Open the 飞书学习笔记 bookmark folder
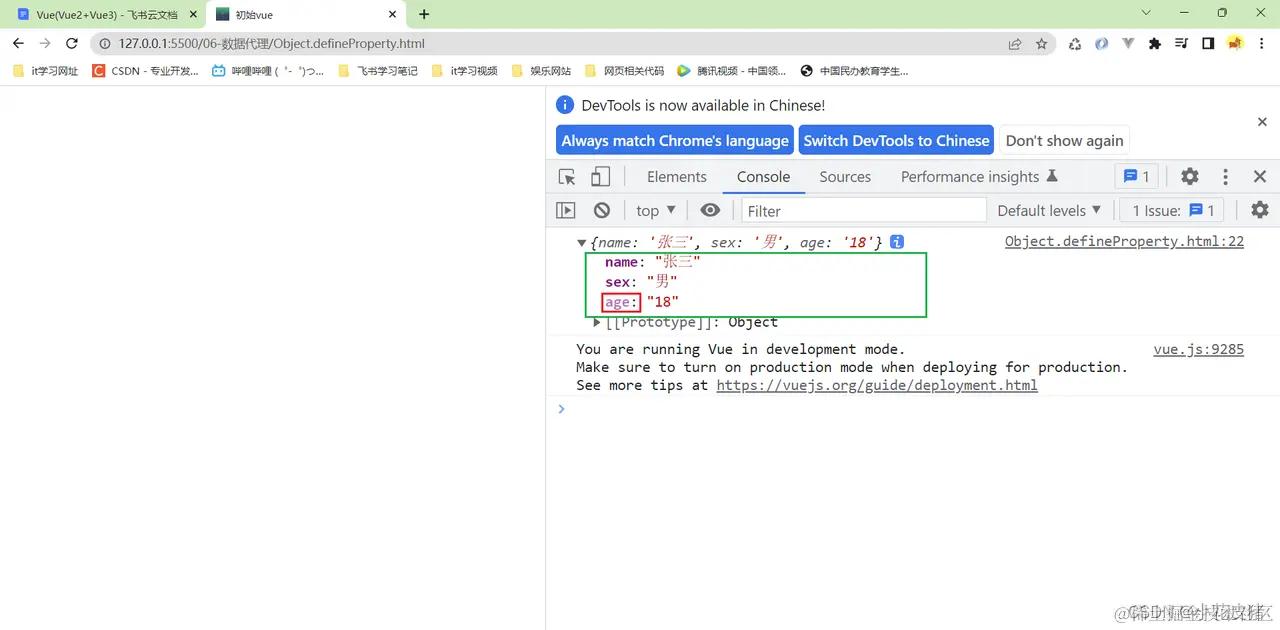Viewport: 1280px width, 630px height. tap(378, 71)
